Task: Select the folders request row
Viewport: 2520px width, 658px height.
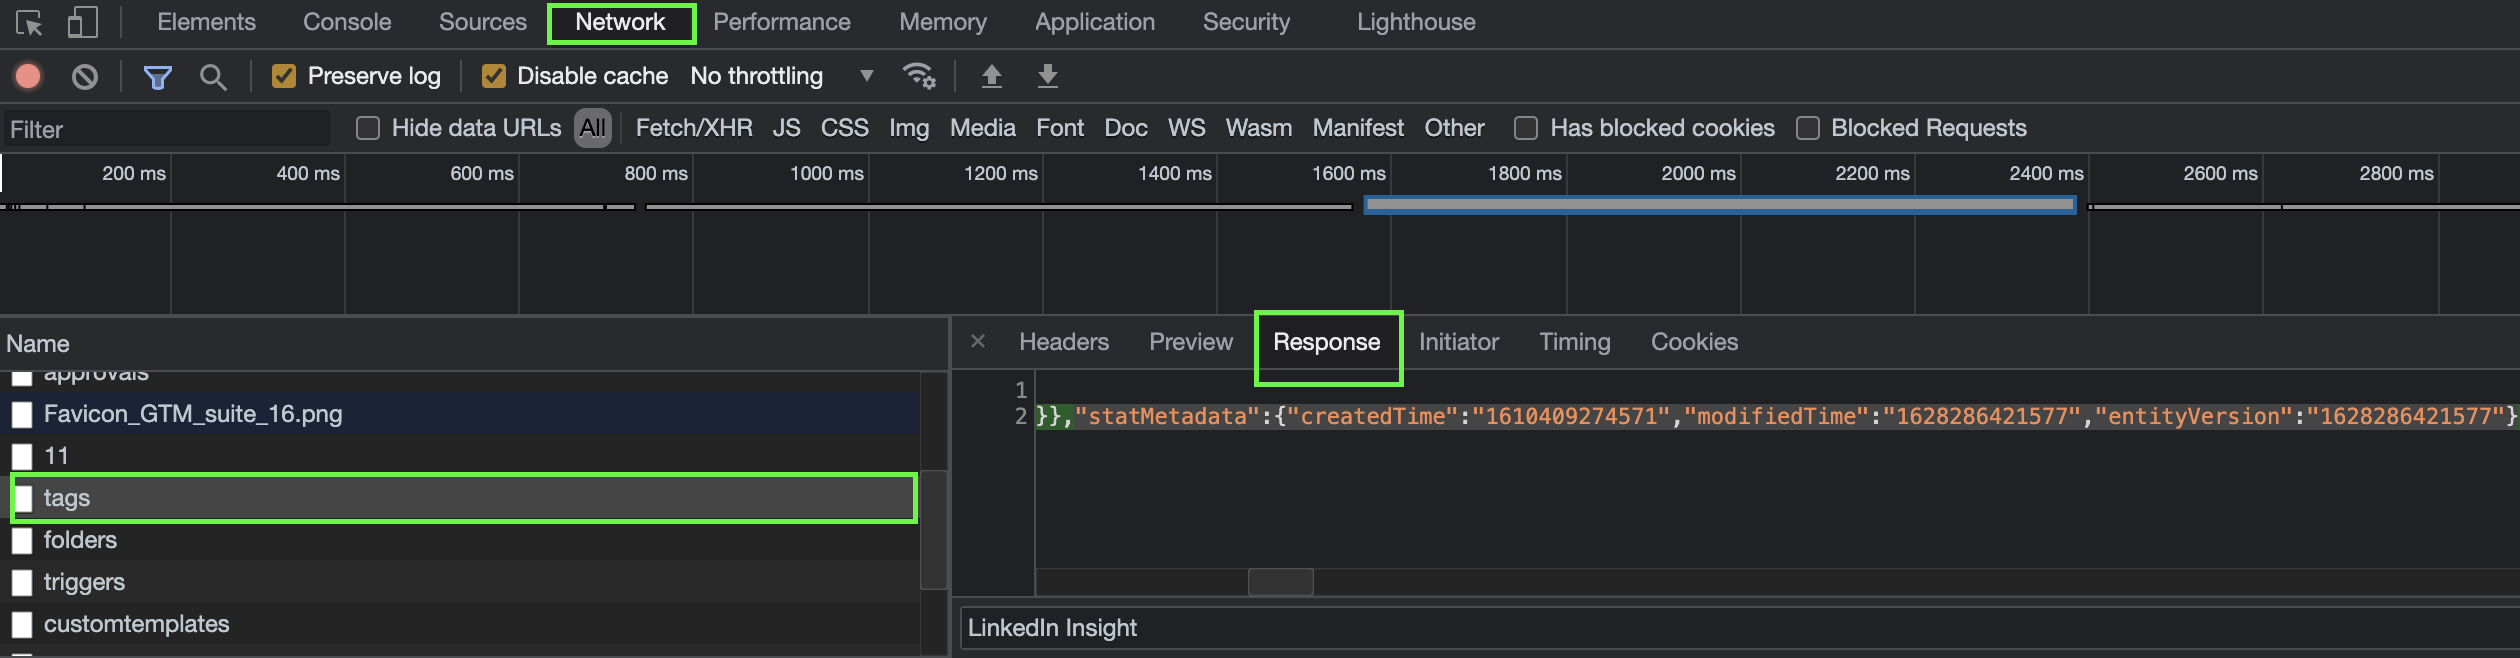Action: tap(460, 540)
